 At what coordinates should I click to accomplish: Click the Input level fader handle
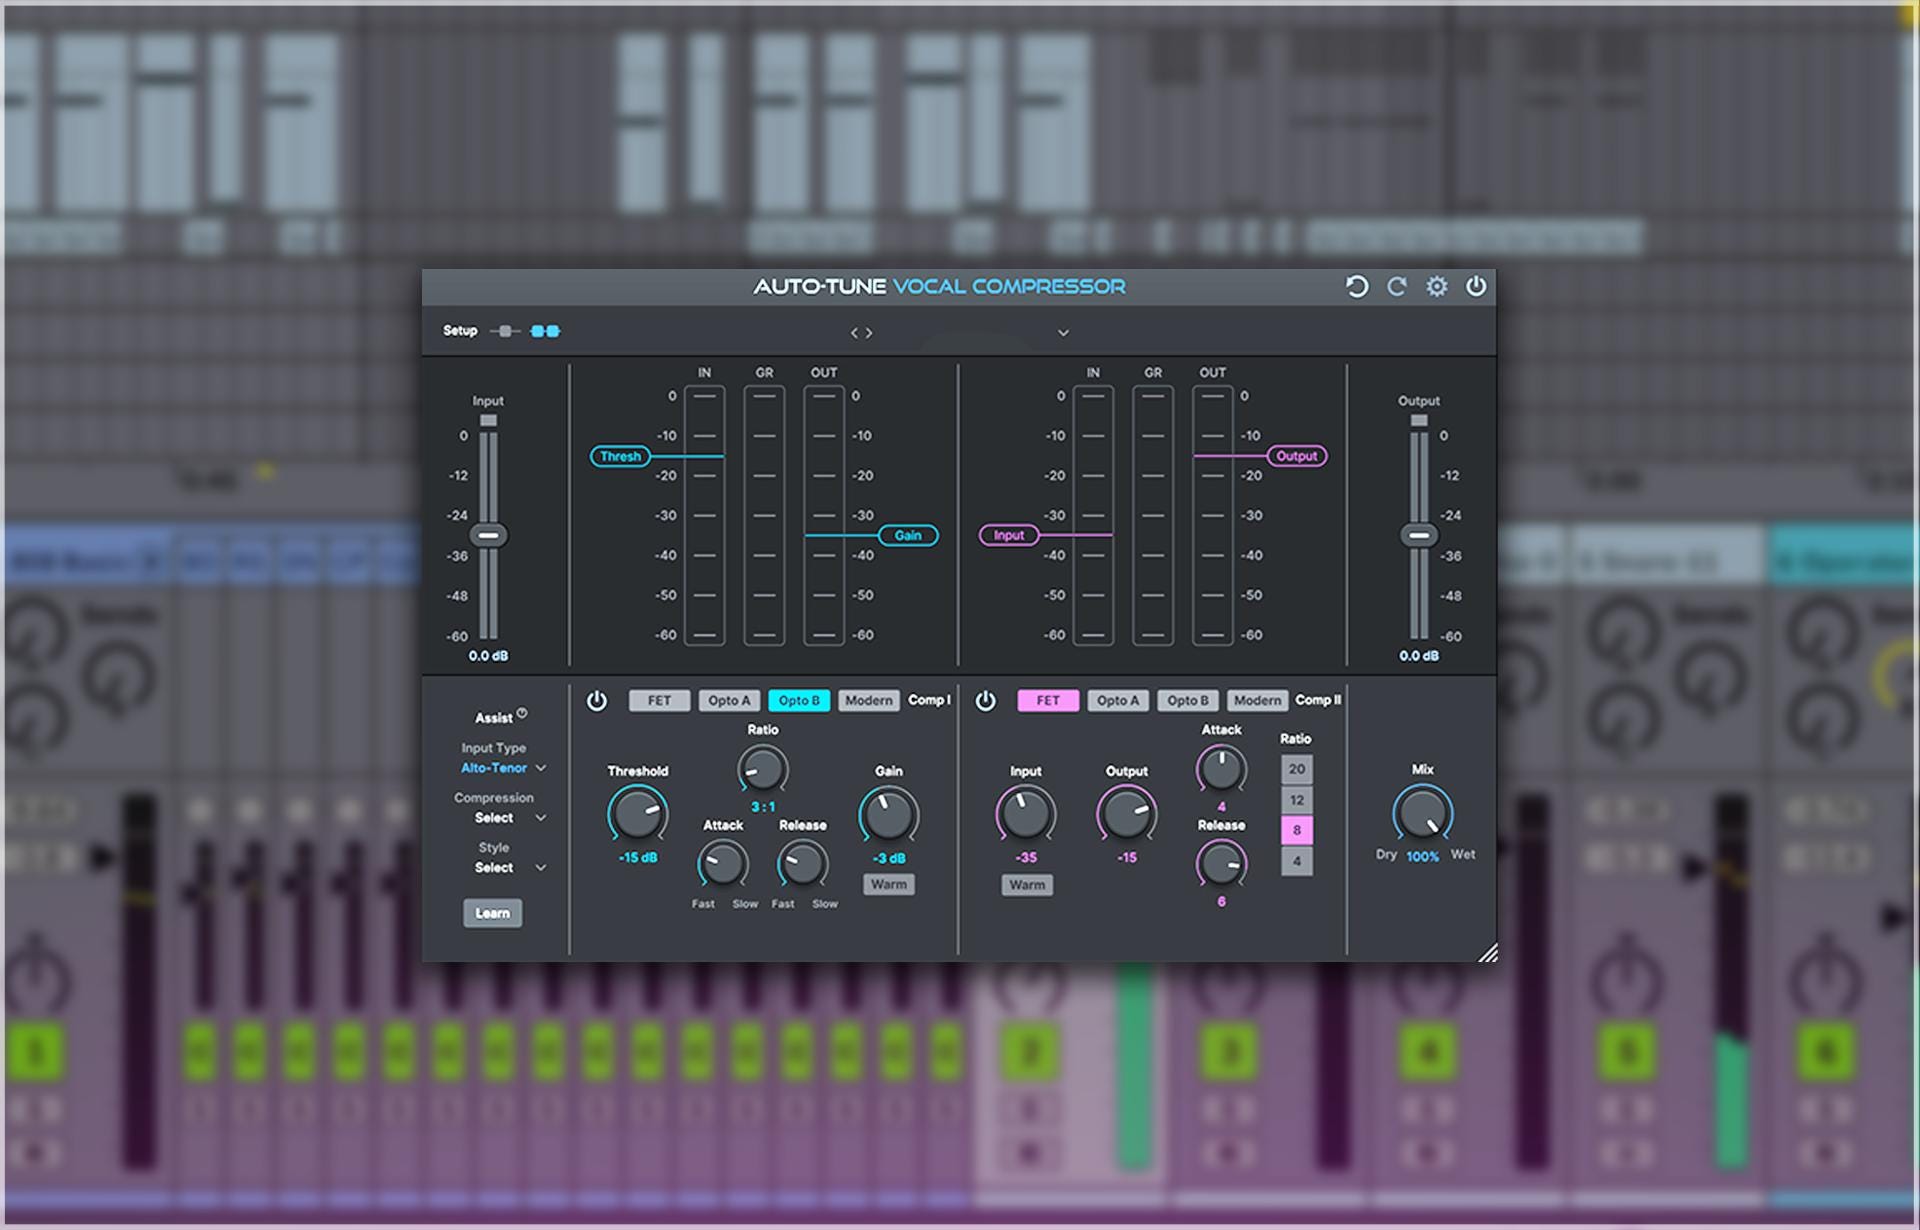click(488, 535)
